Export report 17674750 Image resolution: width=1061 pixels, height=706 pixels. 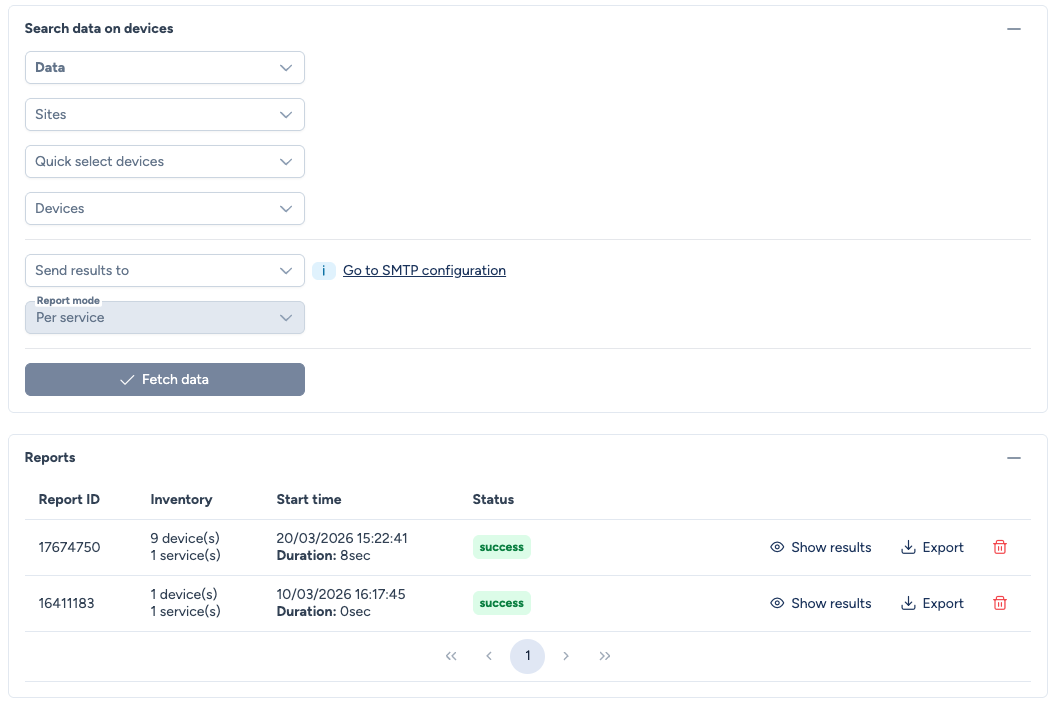pyautogui.click(x=933, y=547)
